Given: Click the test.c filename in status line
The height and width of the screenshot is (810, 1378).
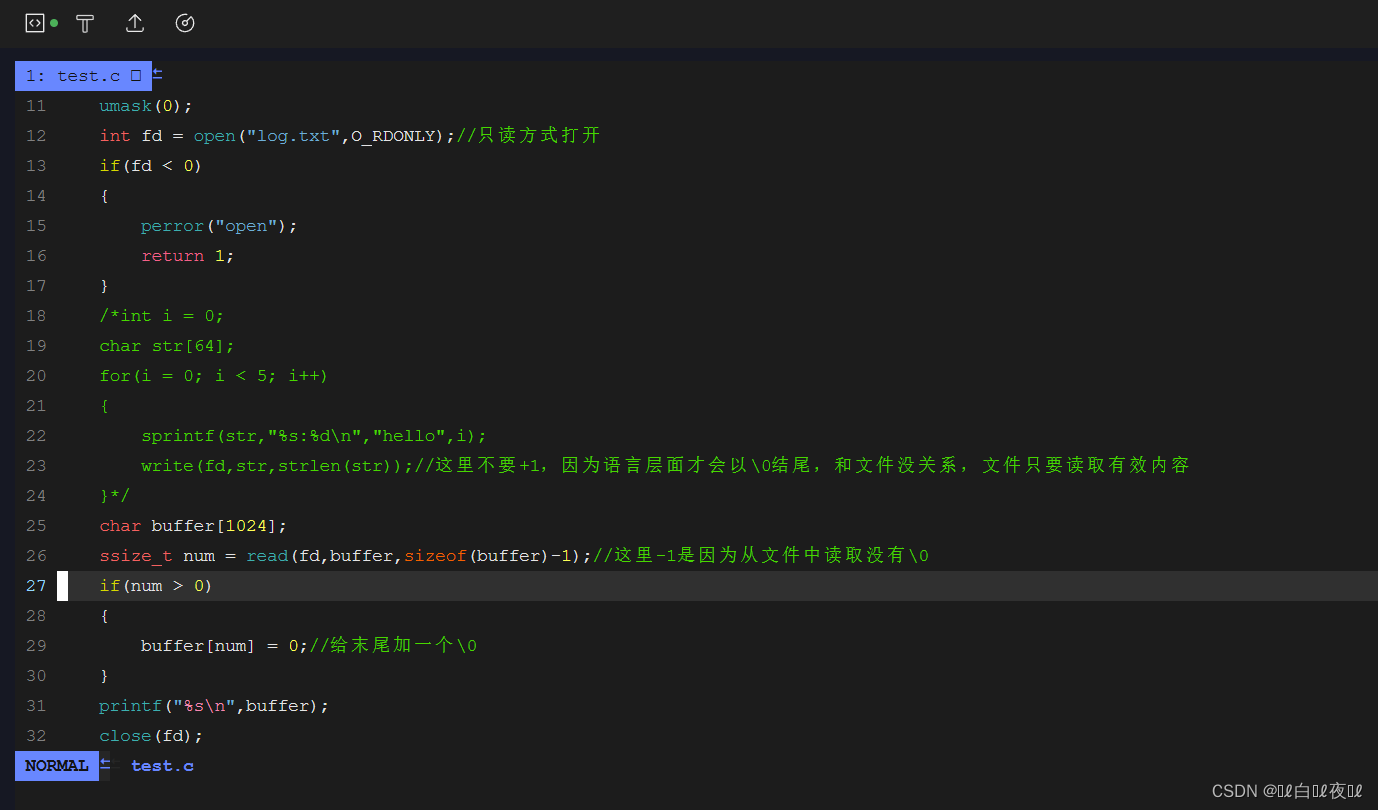Looking at the screenshot, I should click(x=162, y=766).
